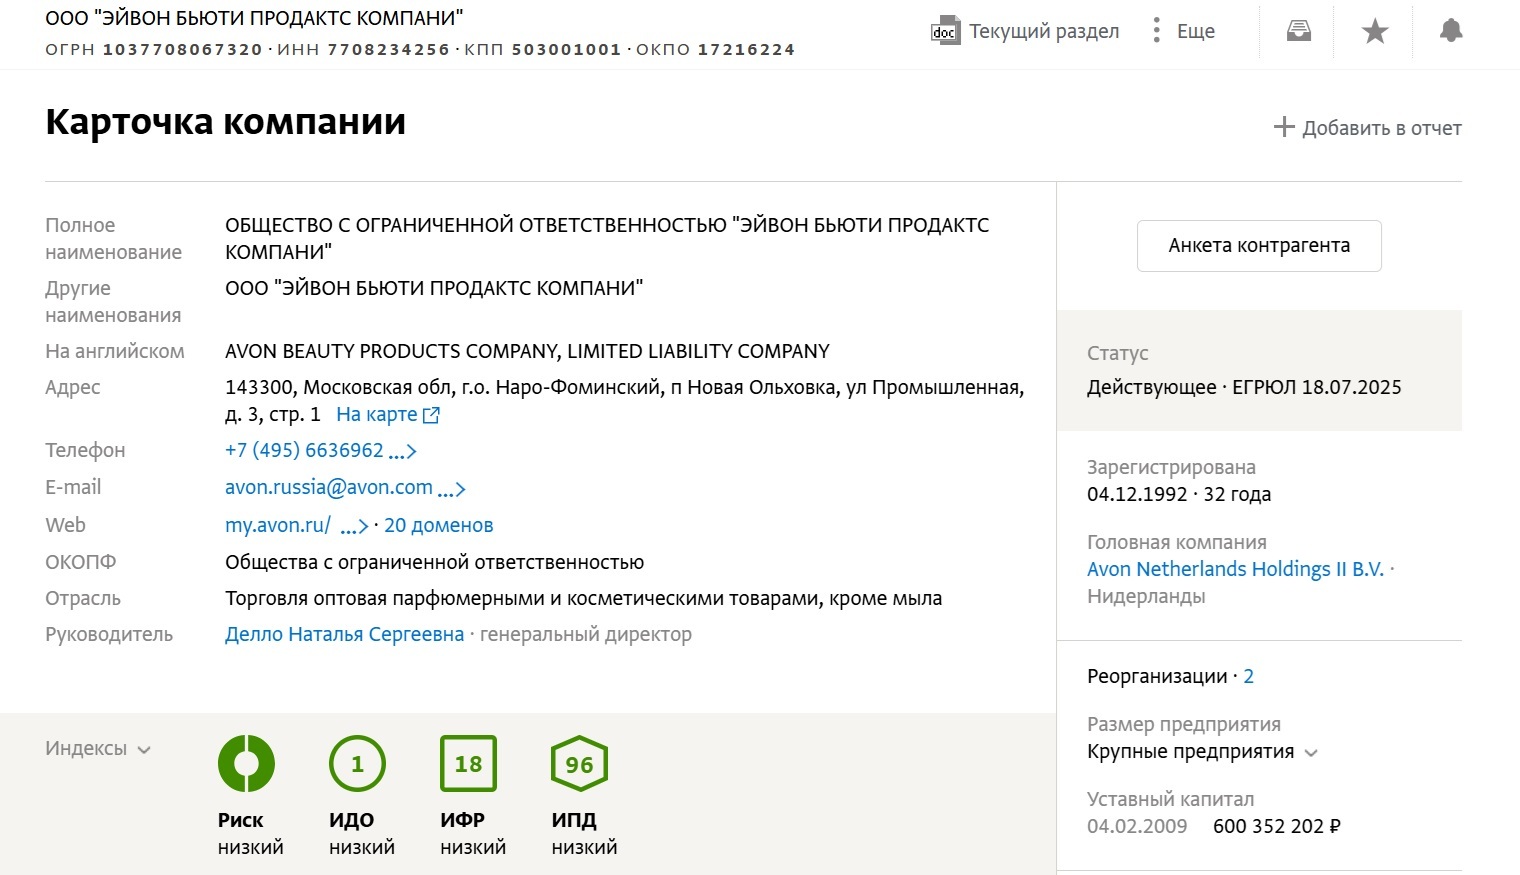Open director Делло Наталья Сергеевна profile
Screen dimensions: 1520x875
344,635
